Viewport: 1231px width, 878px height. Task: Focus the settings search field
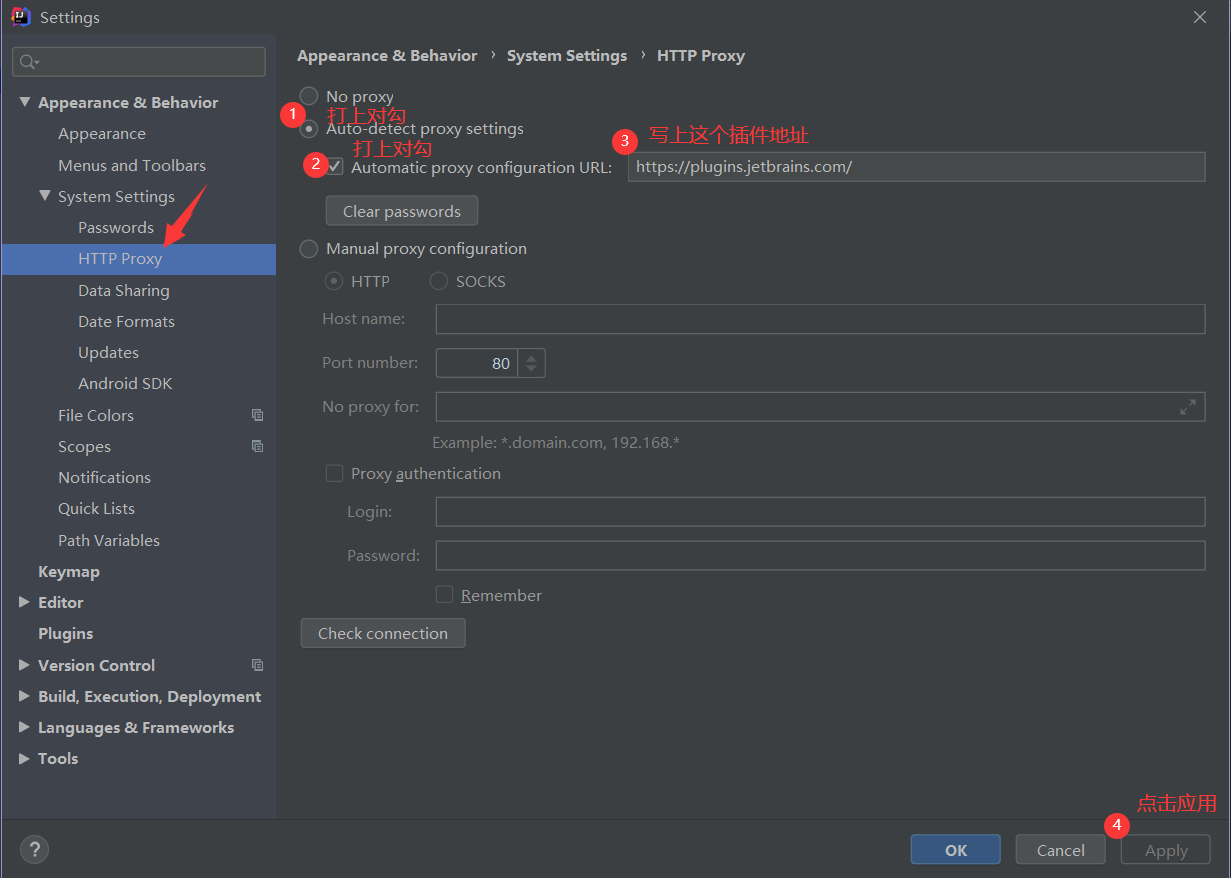tap(139, 62)
